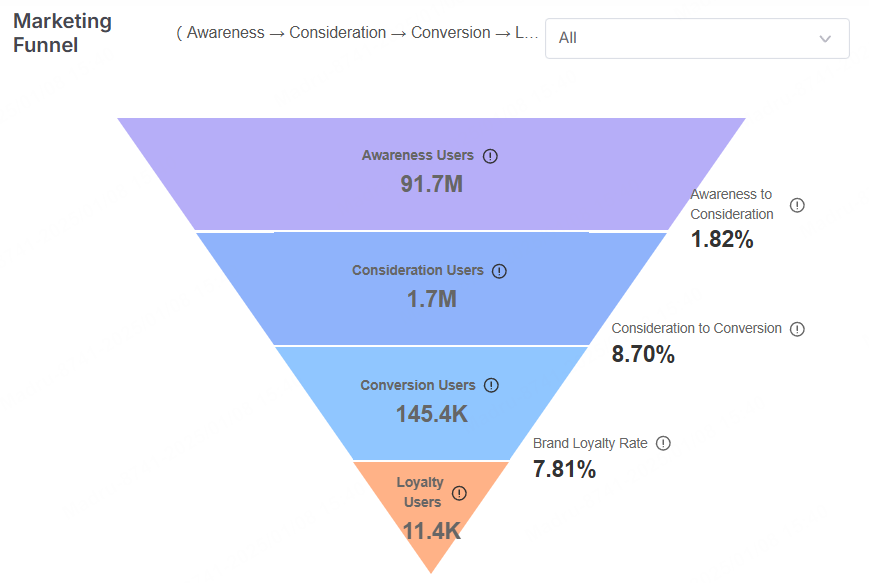This screenshot has height=583, width=869.
Task: Click the "Brand Loyalty Rate" label
Action: pyautogui.click(x=590, y=443)
